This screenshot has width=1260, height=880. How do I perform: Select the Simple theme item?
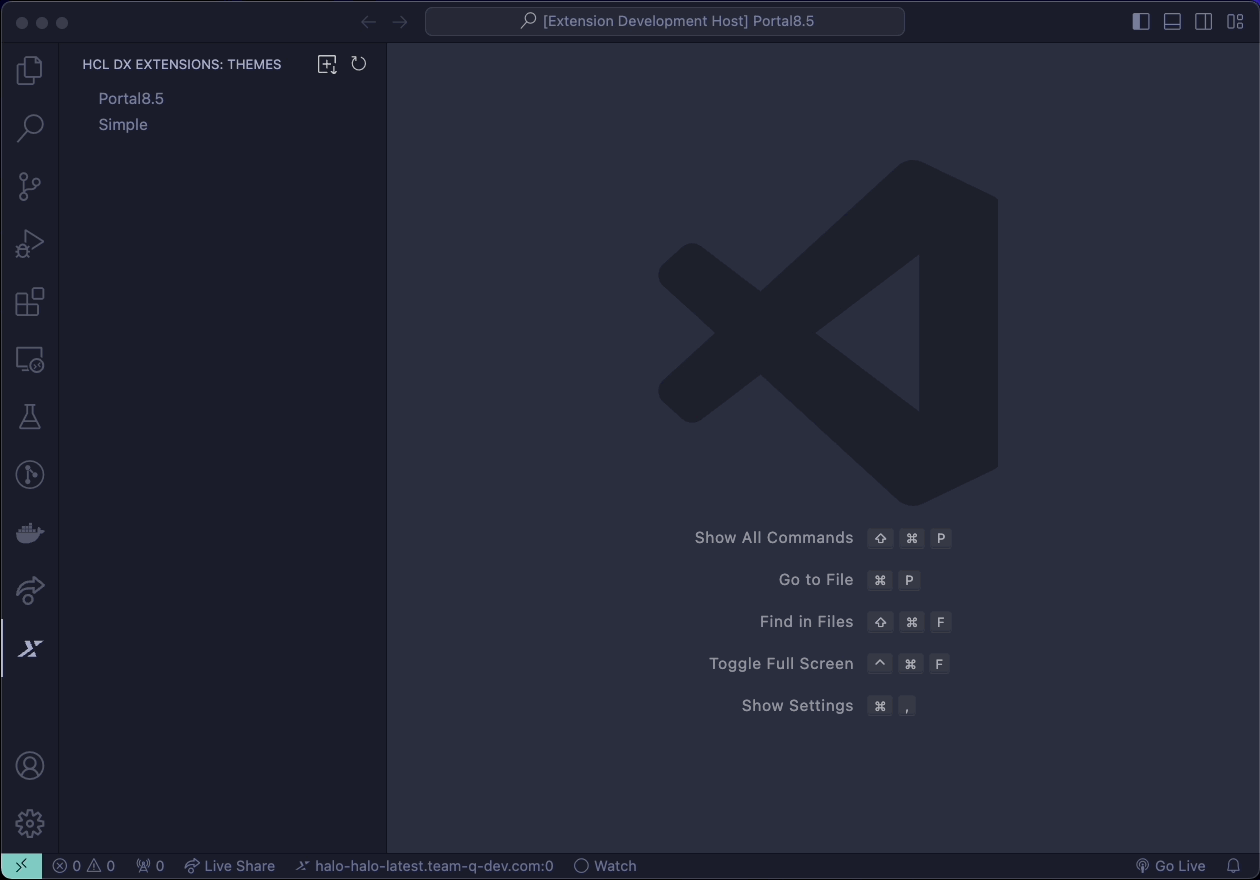pyautogui.click(x=122, y=124)
